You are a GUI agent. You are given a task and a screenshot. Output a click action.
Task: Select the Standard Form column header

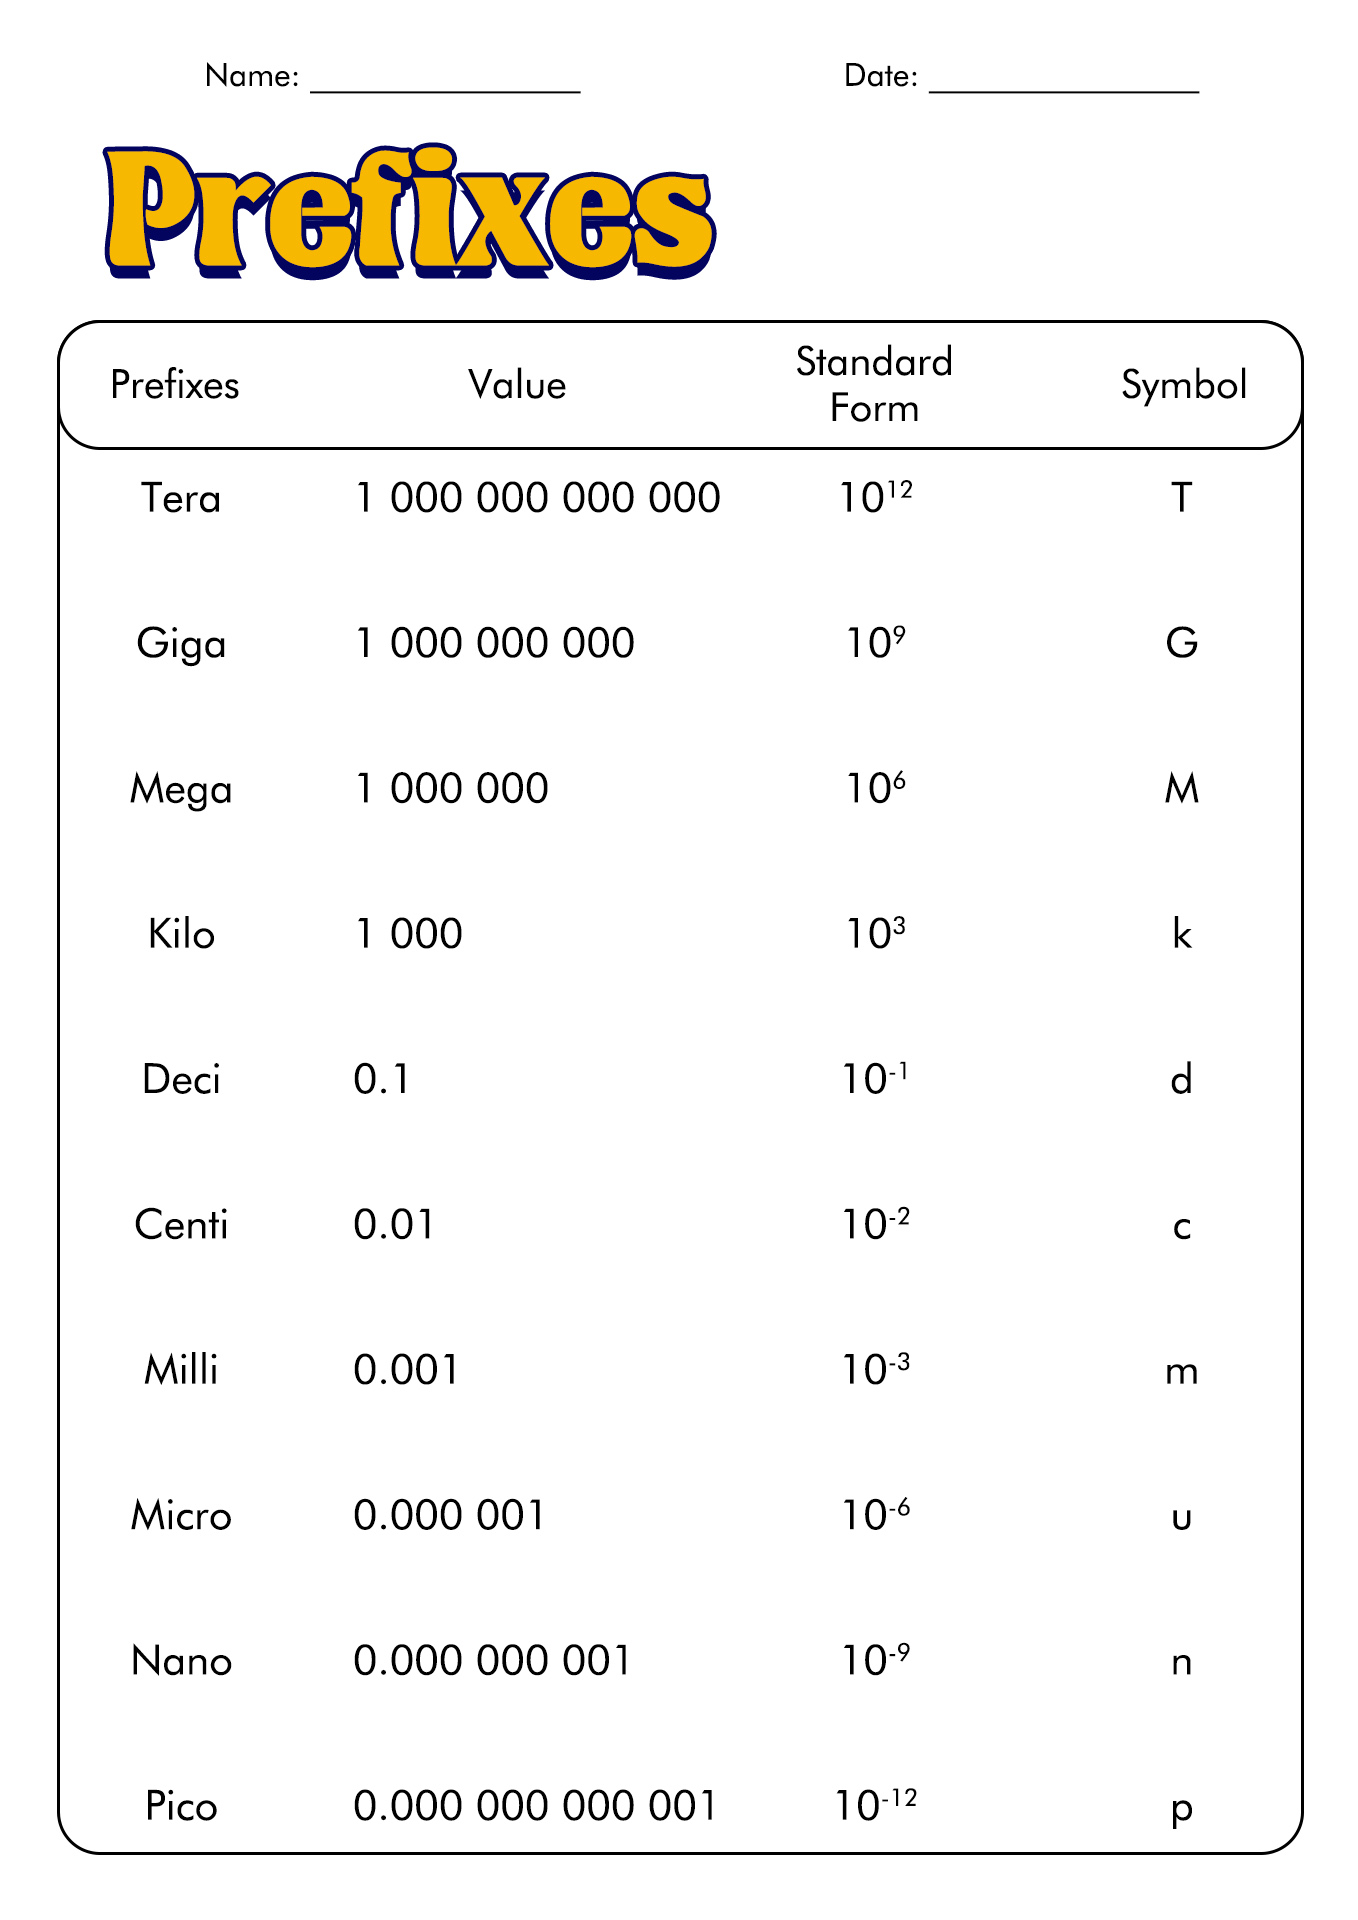point(874,385)
